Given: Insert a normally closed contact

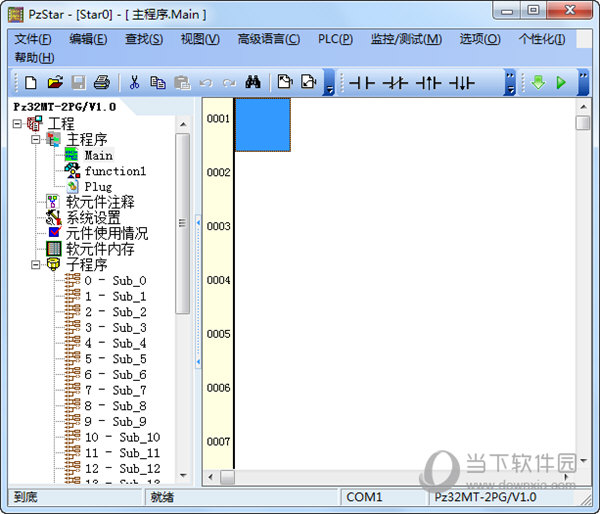Looking at the screenshot, I should pos(395,83).
